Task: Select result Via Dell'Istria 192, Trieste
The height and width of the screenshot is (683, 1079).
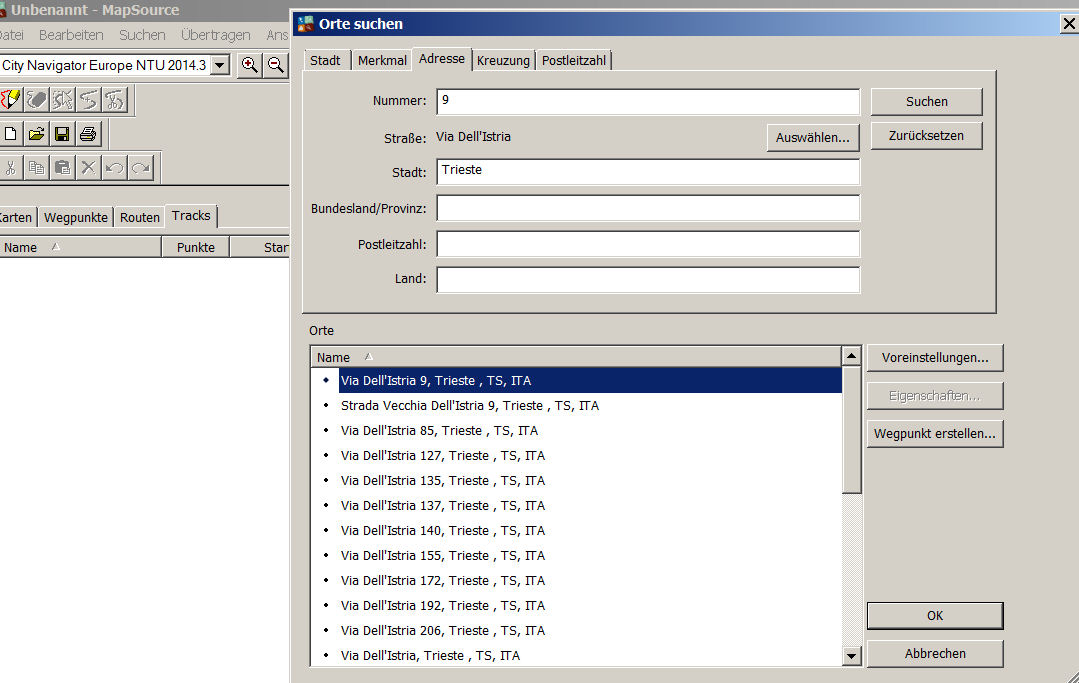Action: pyautogui.click(x=576, y=605)
